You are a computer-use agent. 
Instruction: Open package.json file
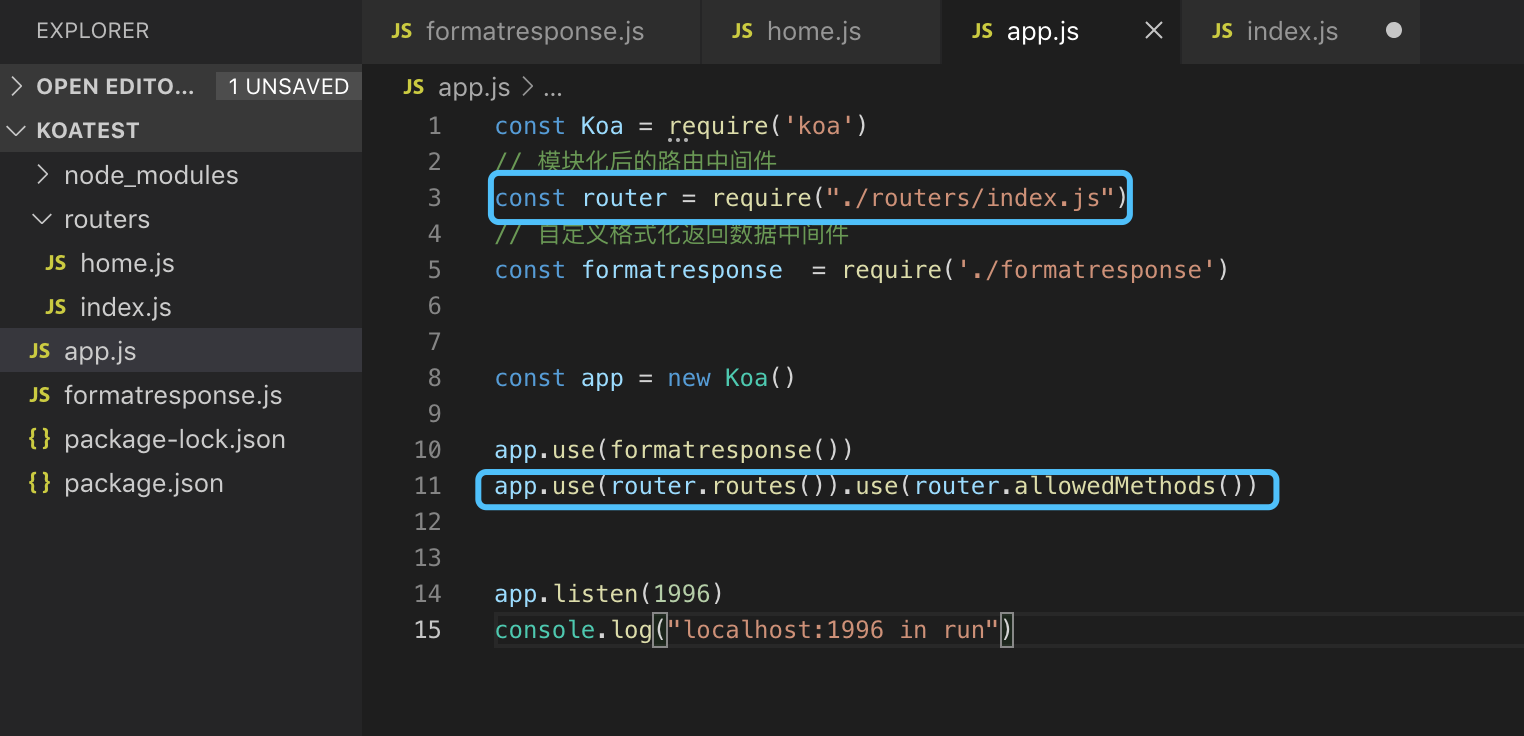pos(143,483)
